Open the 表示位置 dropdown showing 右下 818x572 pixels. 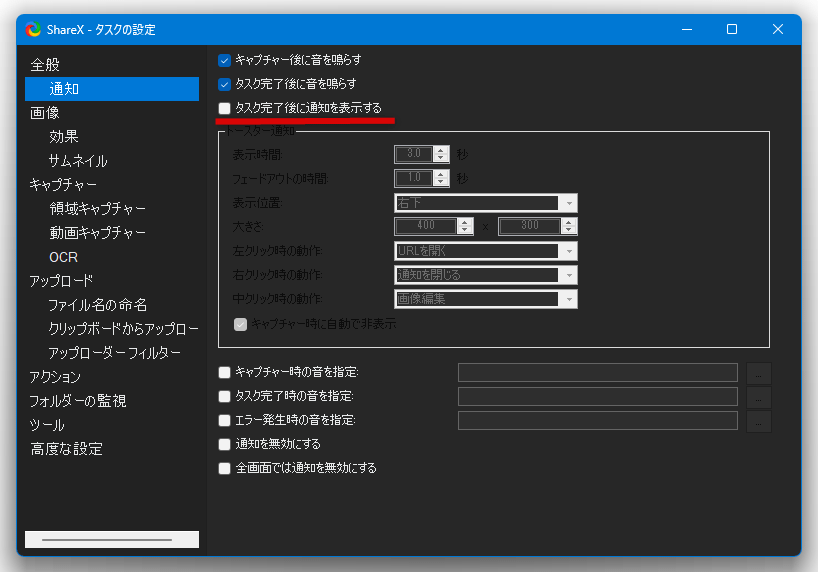point(486,203)
